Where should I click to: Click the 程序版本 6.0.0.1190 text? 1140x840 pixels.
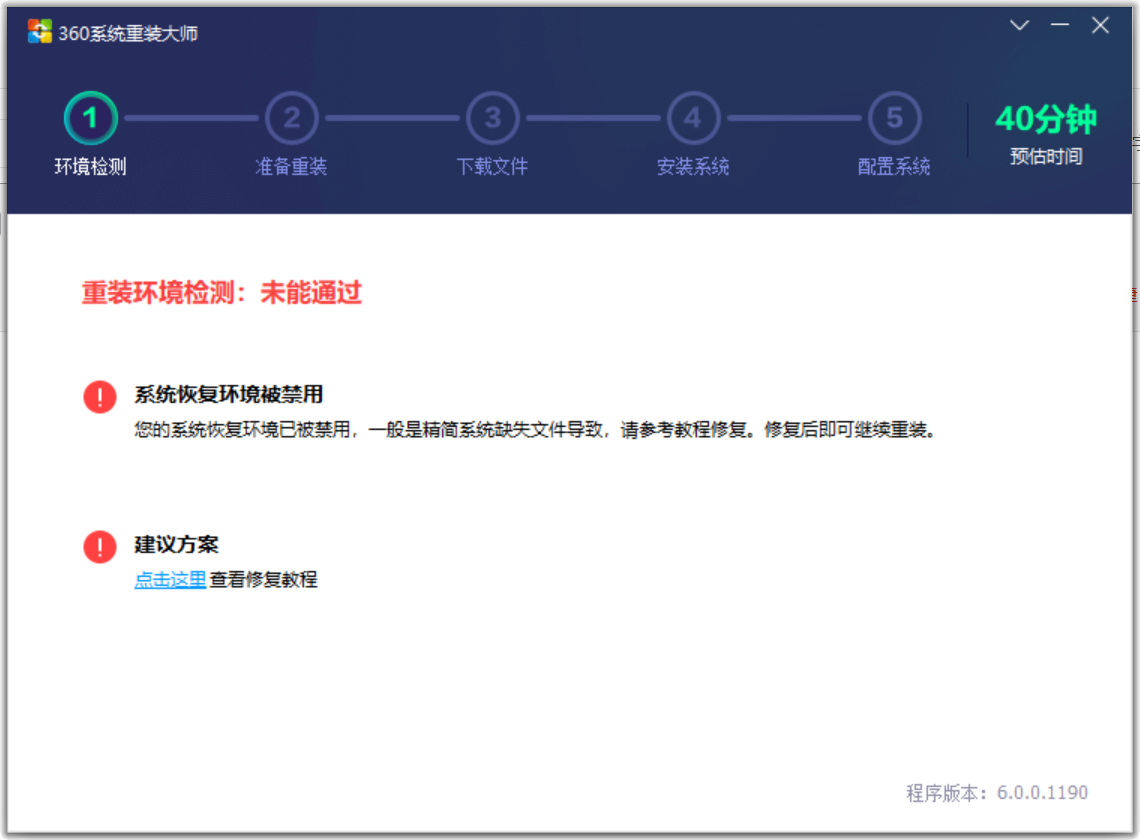997,793
